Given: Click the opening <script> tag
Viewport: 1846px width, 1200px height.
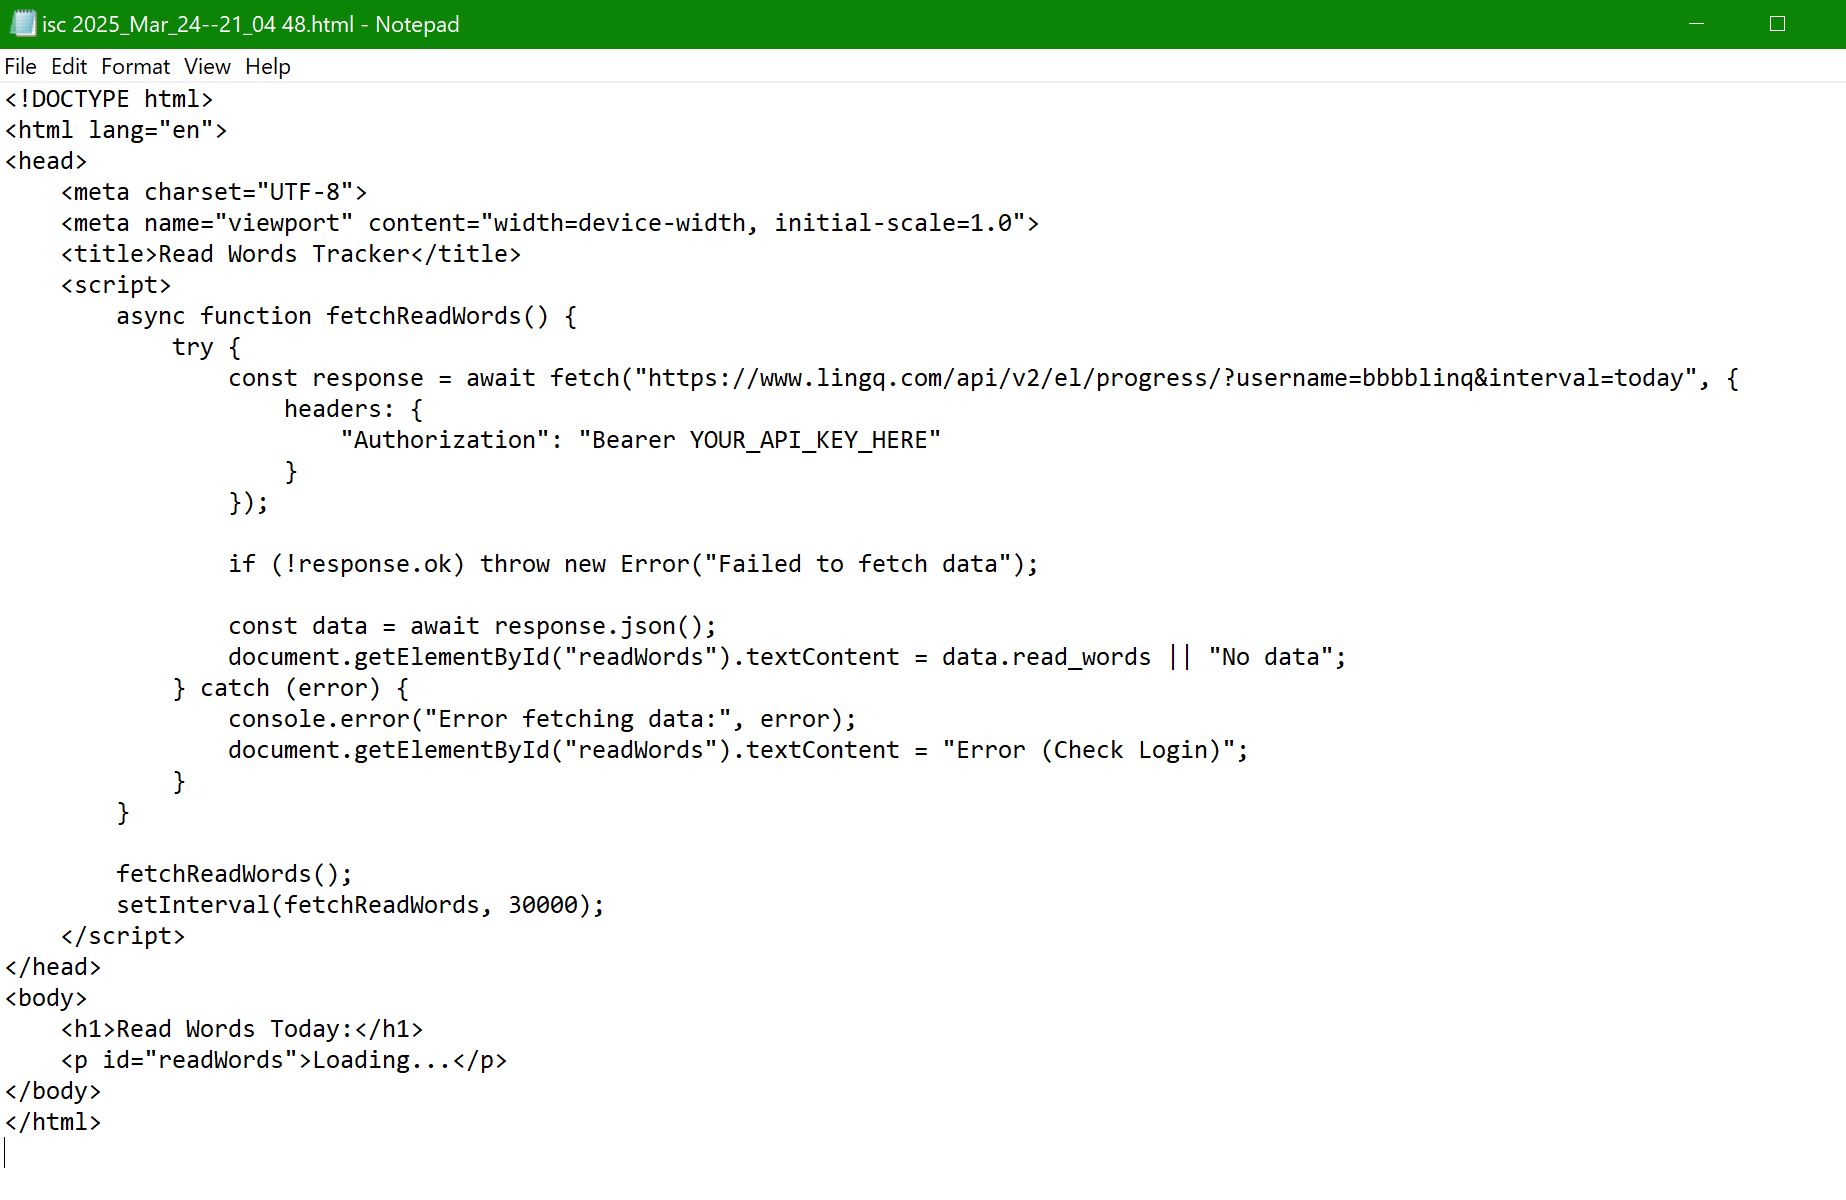Looking at the screenshot, I should (116, 285).
